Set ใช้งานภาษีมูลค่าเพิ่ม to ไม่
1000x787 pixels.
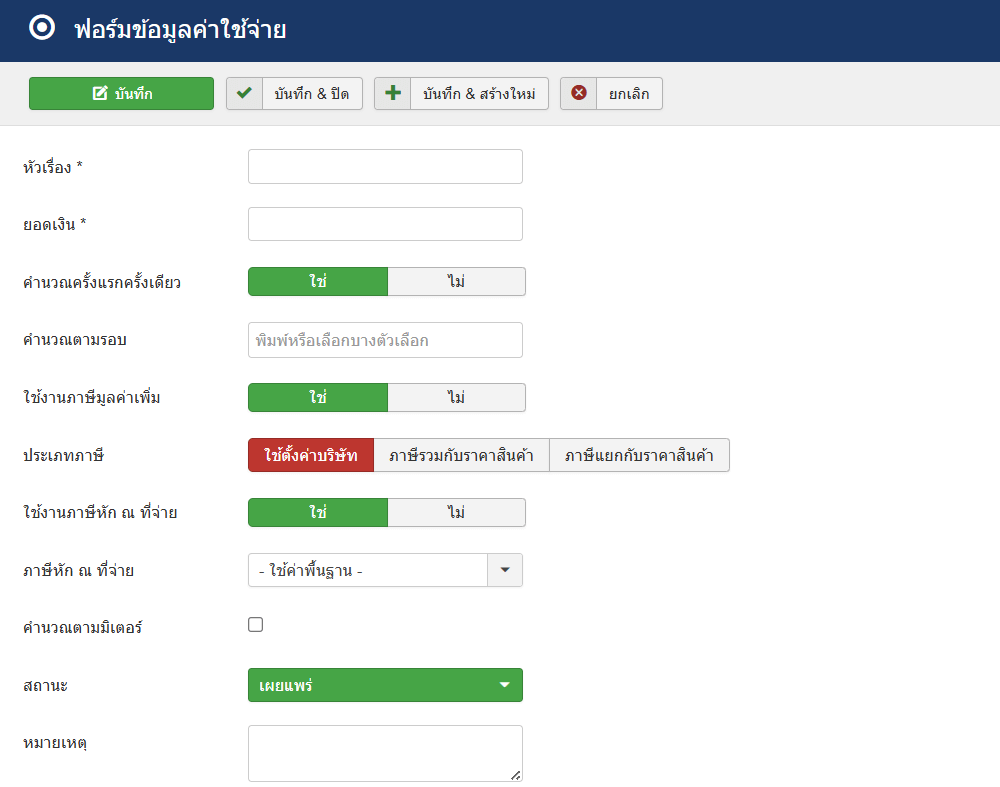click(457, 397)
